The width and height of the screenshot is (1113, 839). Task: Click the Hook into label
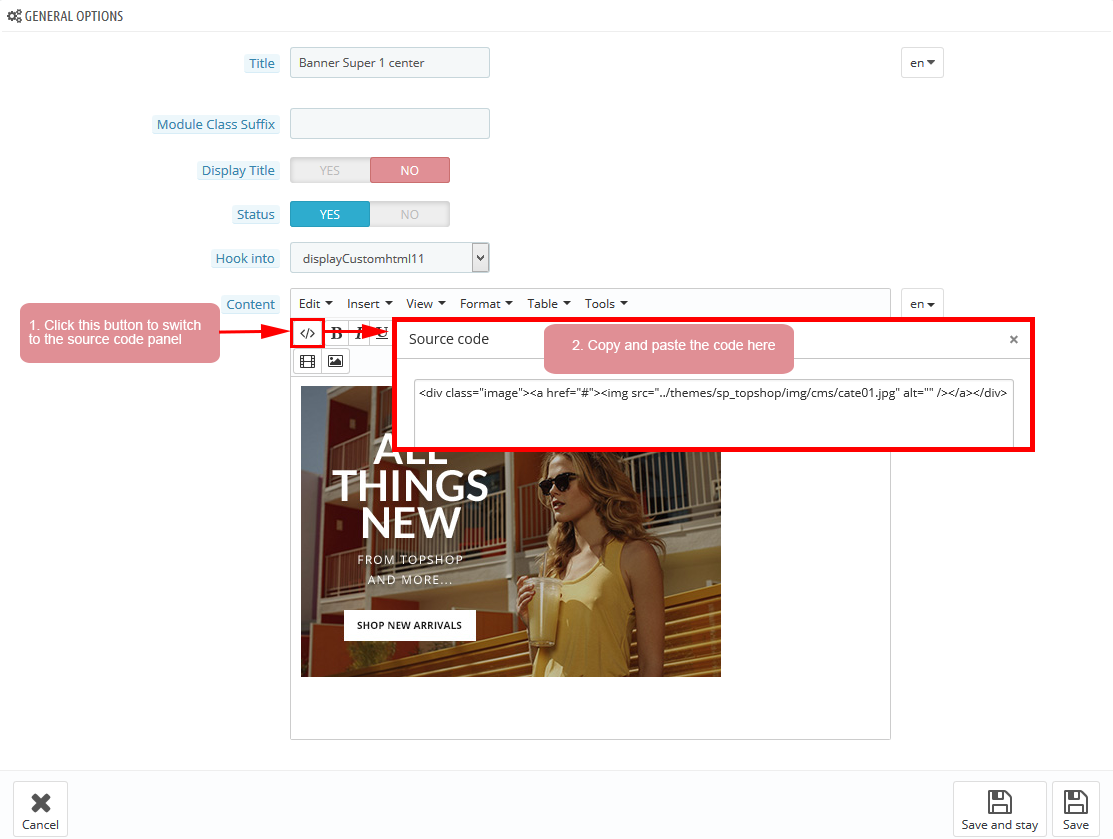pyautogui.click(x=245, y=258)
